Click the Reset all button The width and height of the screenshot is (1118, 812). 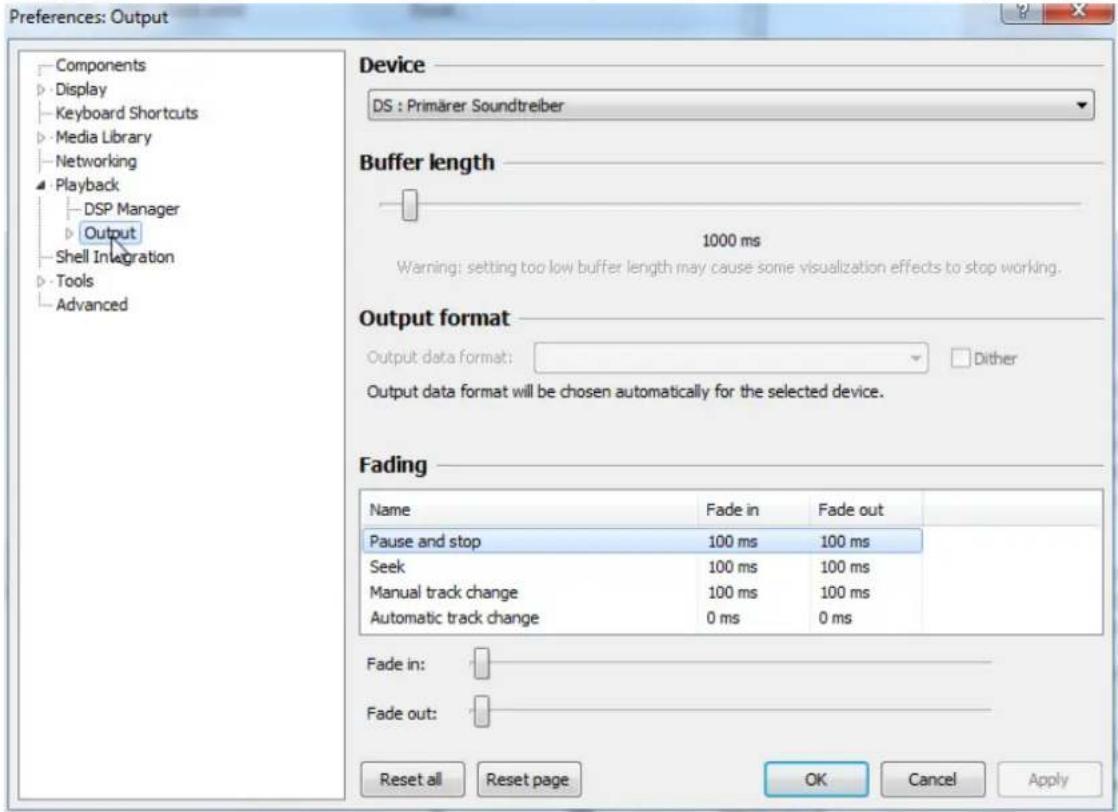pos(412,779)
